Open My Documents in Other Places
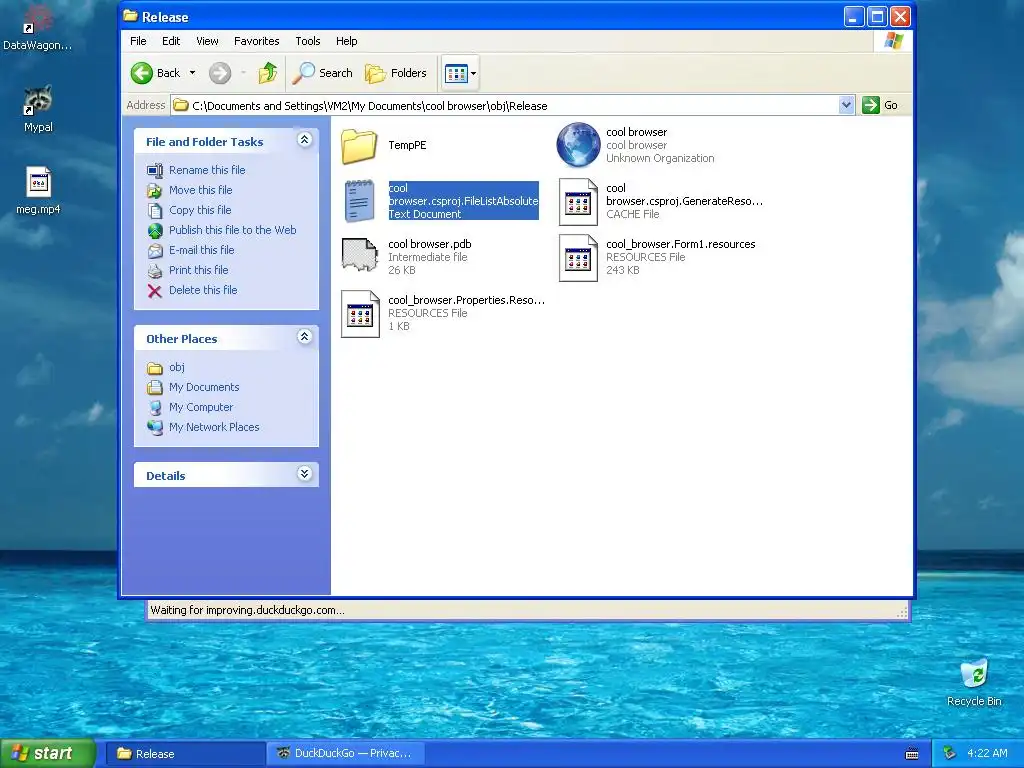The width and height of the screenshot is (1024, 768). point(204,387)
